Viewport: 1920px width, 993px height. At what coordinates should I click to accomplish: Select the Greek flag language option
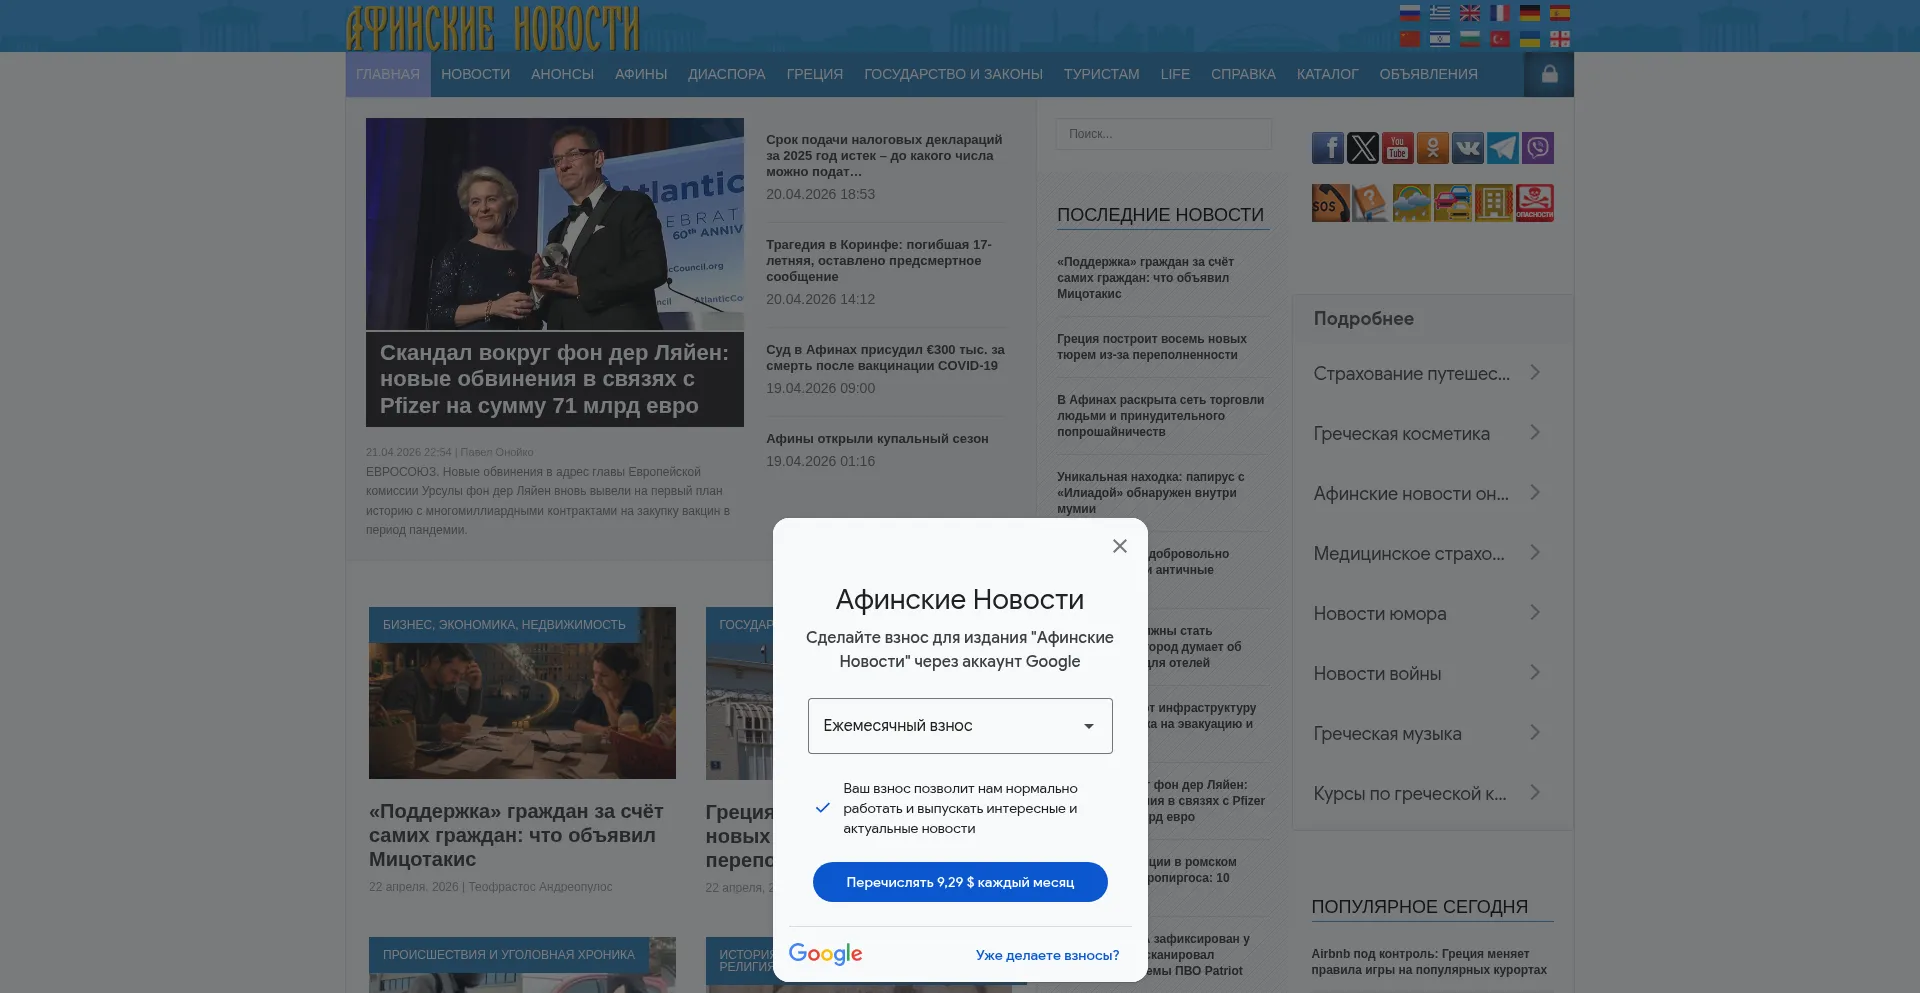1440,13
